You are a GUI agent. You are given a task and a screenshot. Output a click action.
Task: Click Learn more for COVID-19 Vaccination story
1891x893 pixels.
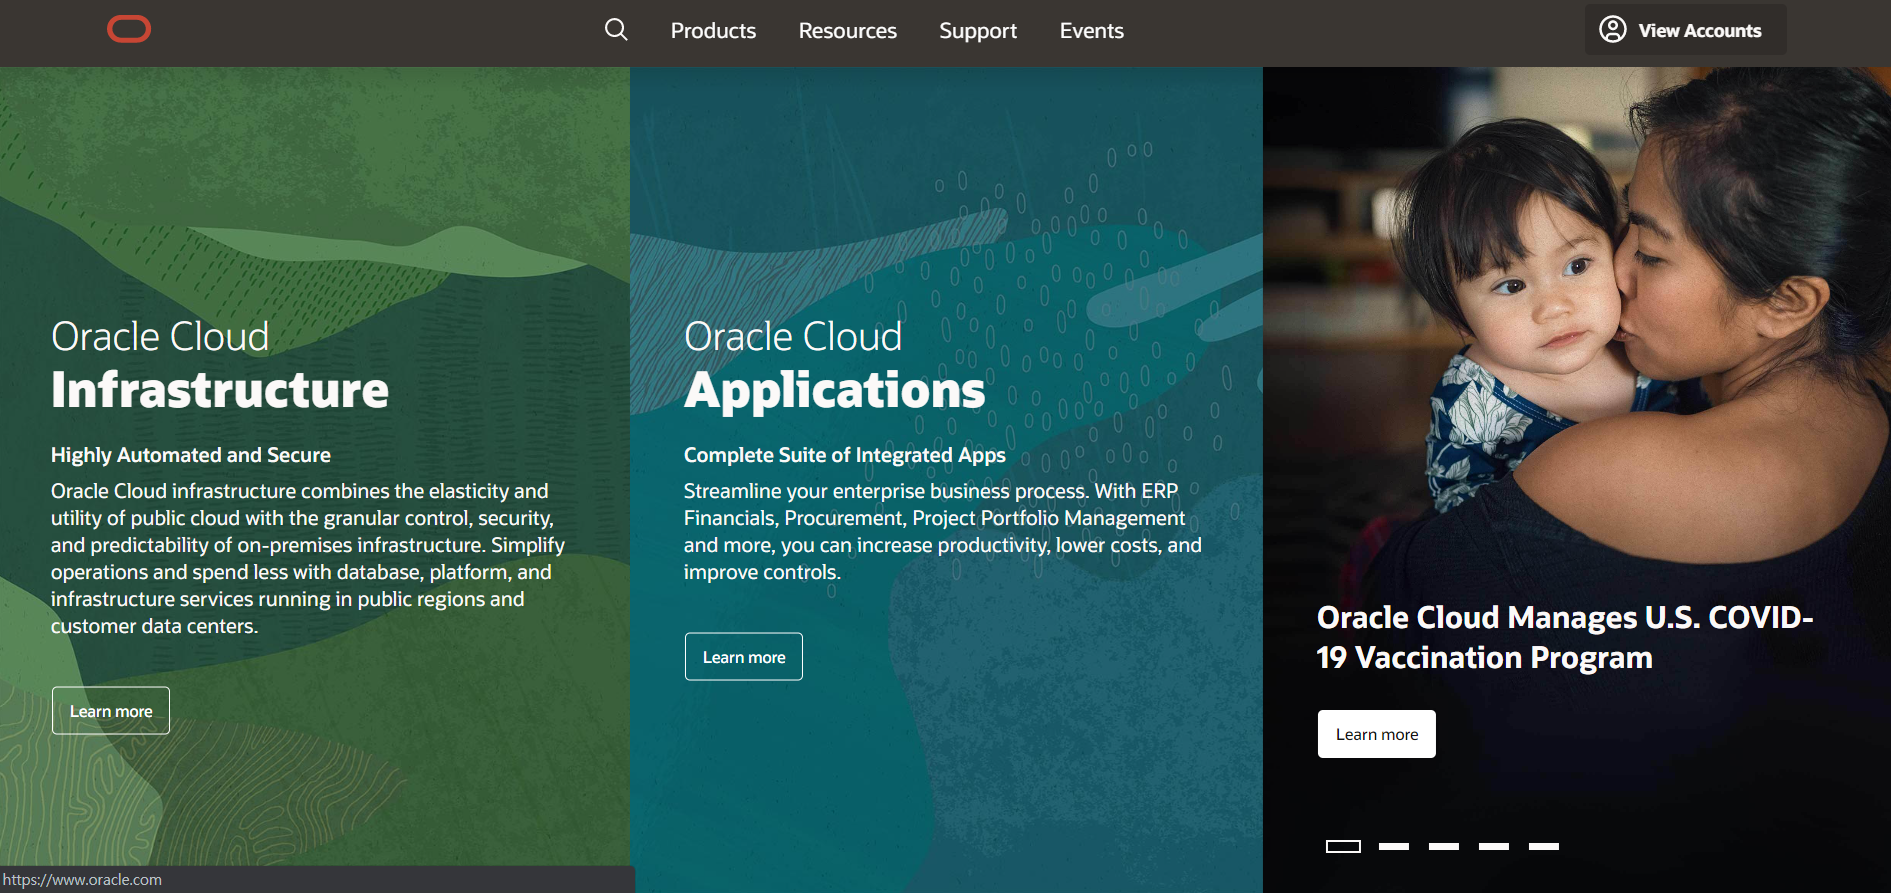click(x=1376, y=734)
